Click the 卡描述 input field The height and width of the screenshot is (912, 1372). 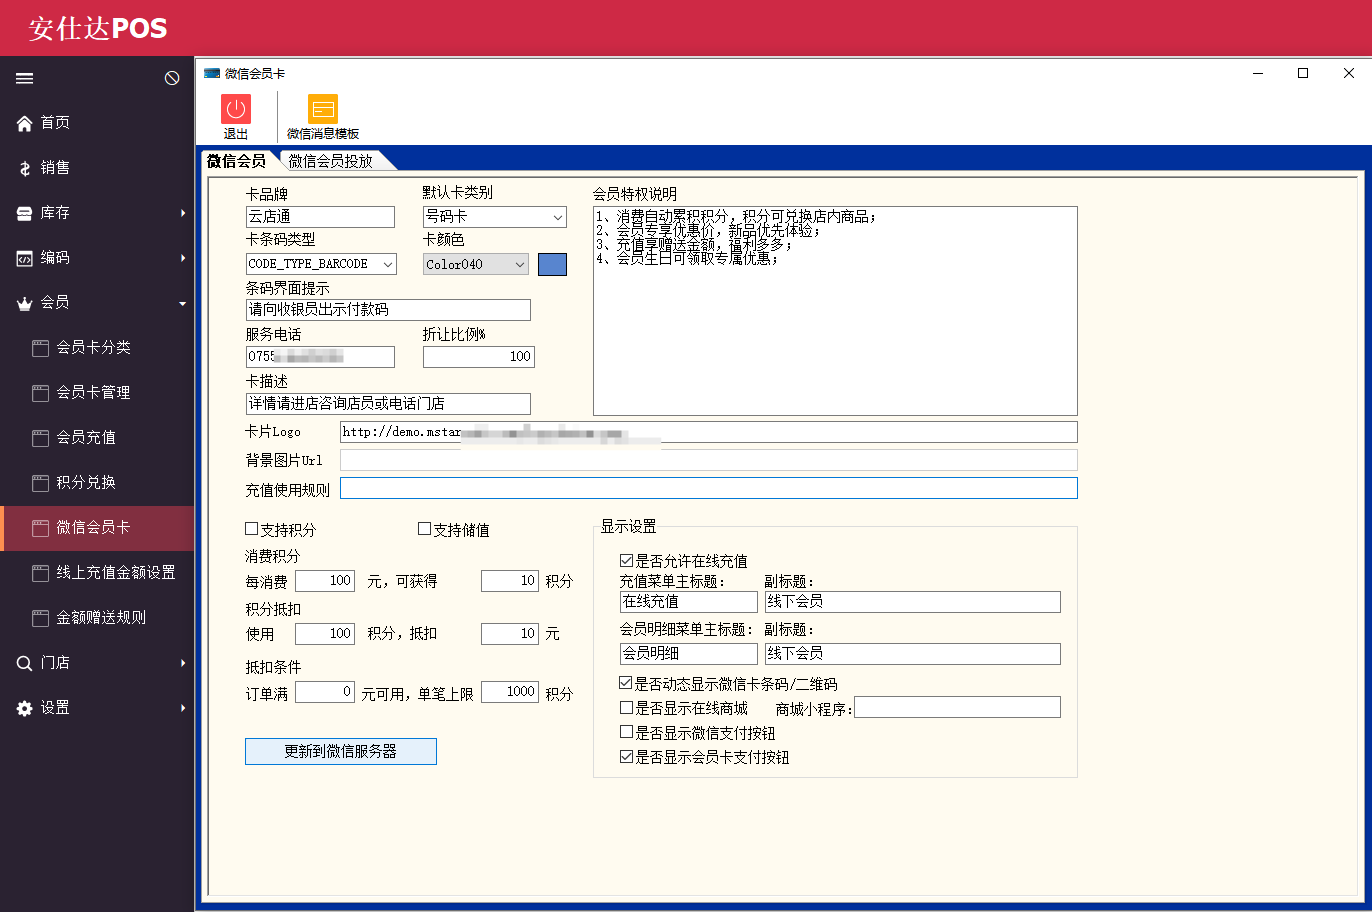(388, 404)
